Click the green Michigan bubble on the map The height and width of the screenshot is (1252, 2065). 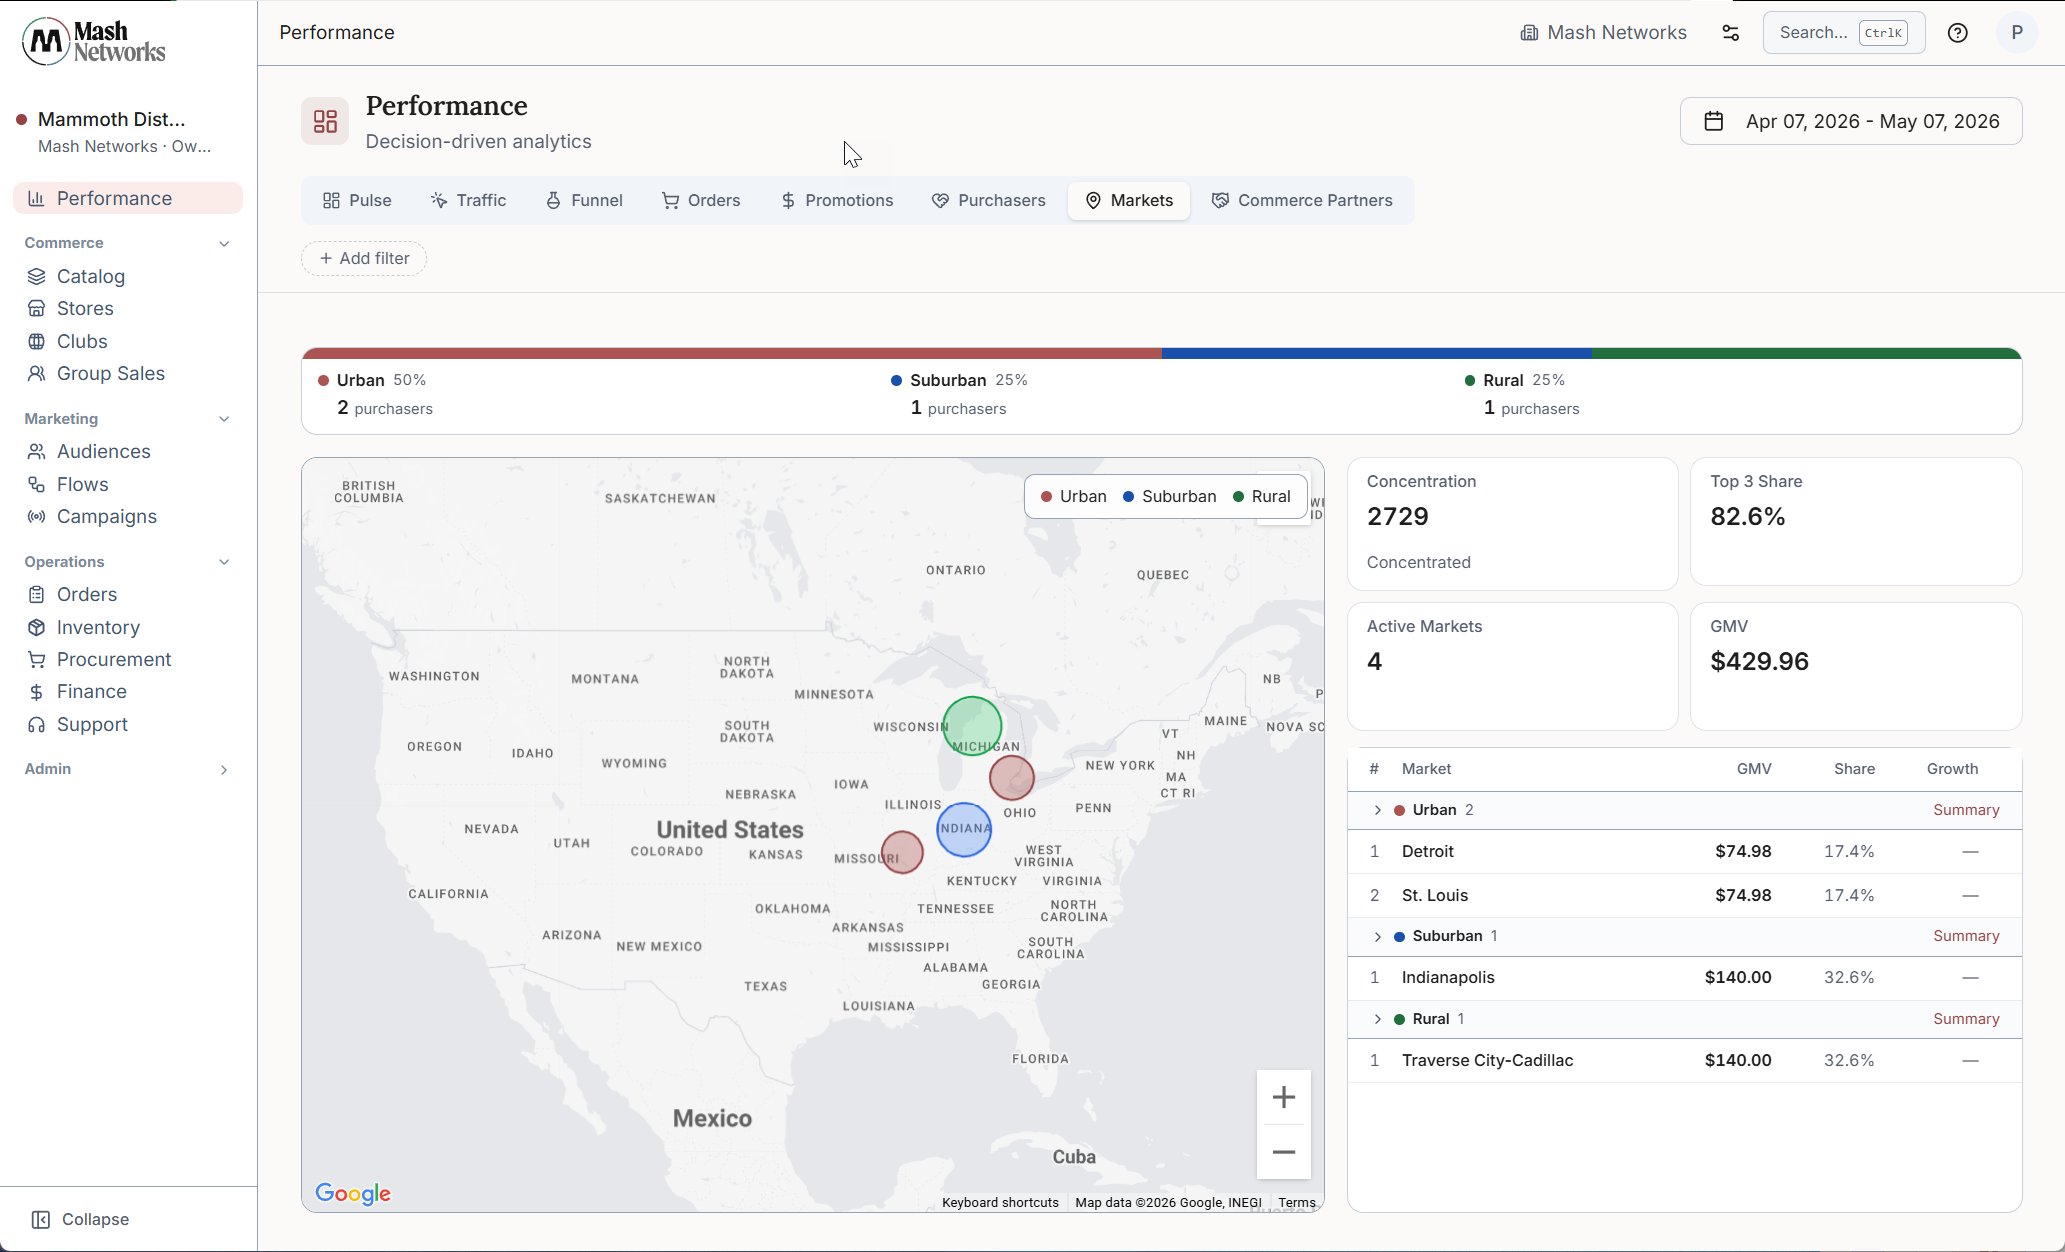[x=972, y=726]
